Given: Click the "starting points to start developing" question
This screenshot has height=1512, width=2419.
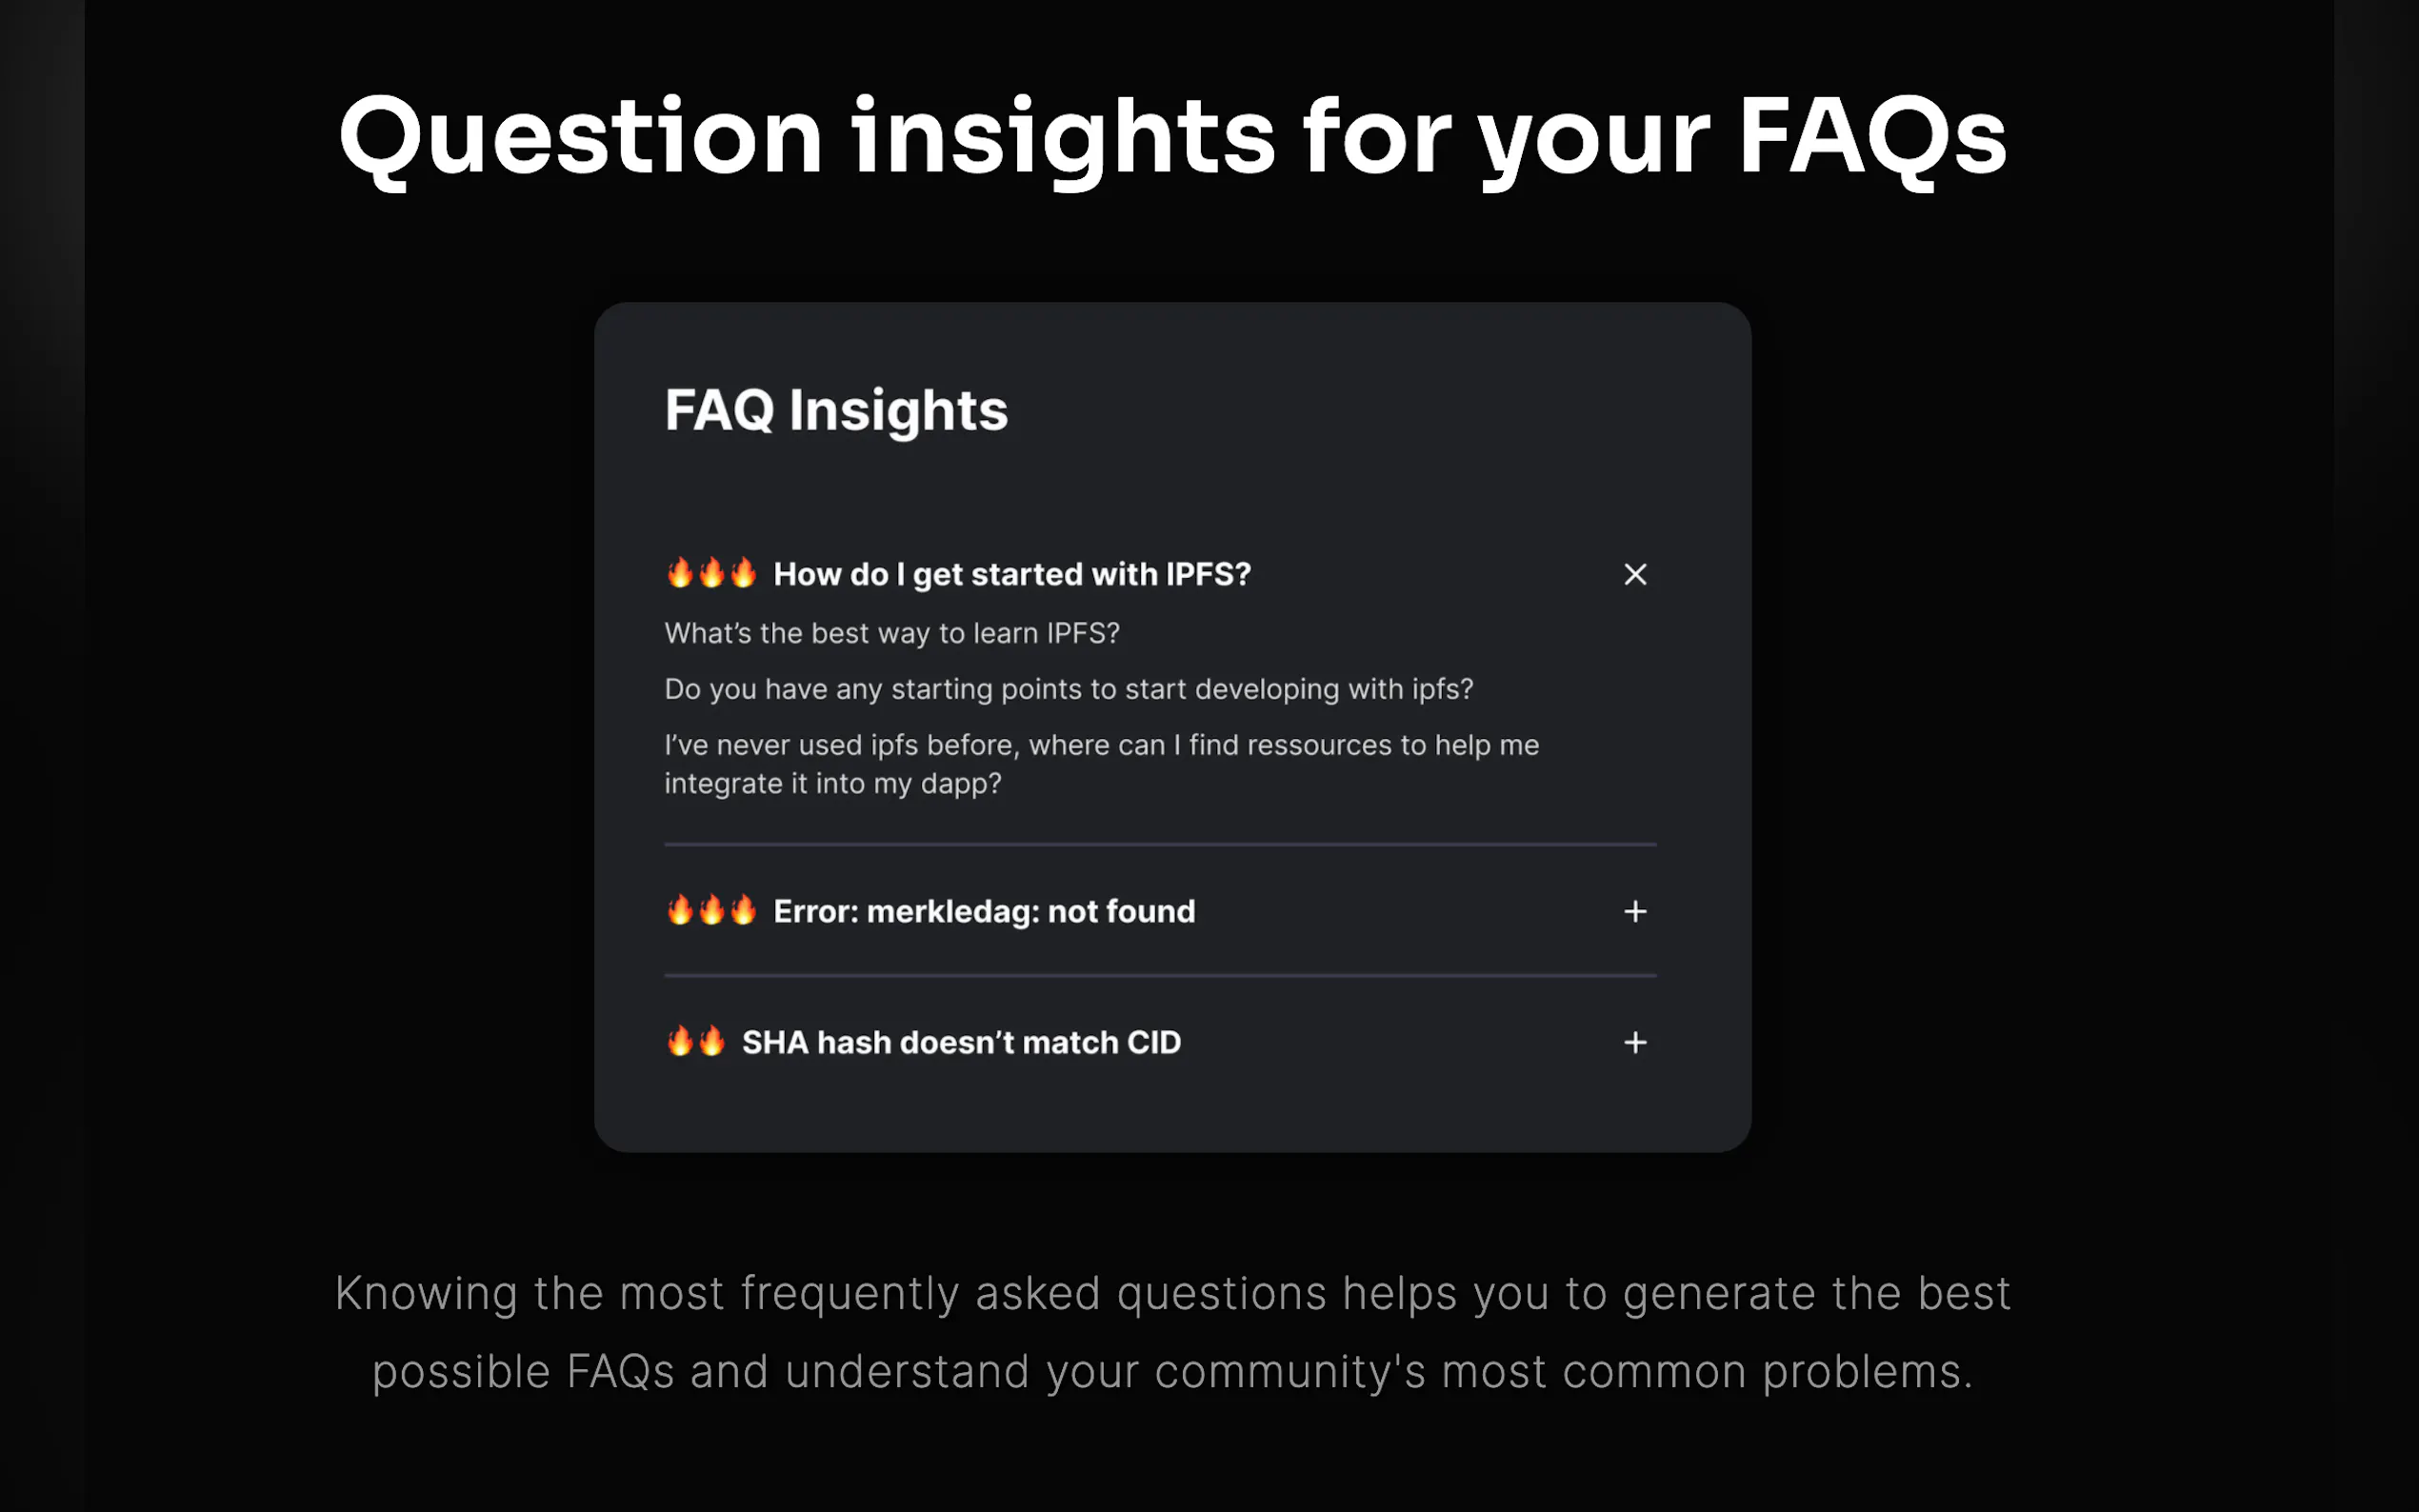Looking at the screenshot, I should 1069,689.
